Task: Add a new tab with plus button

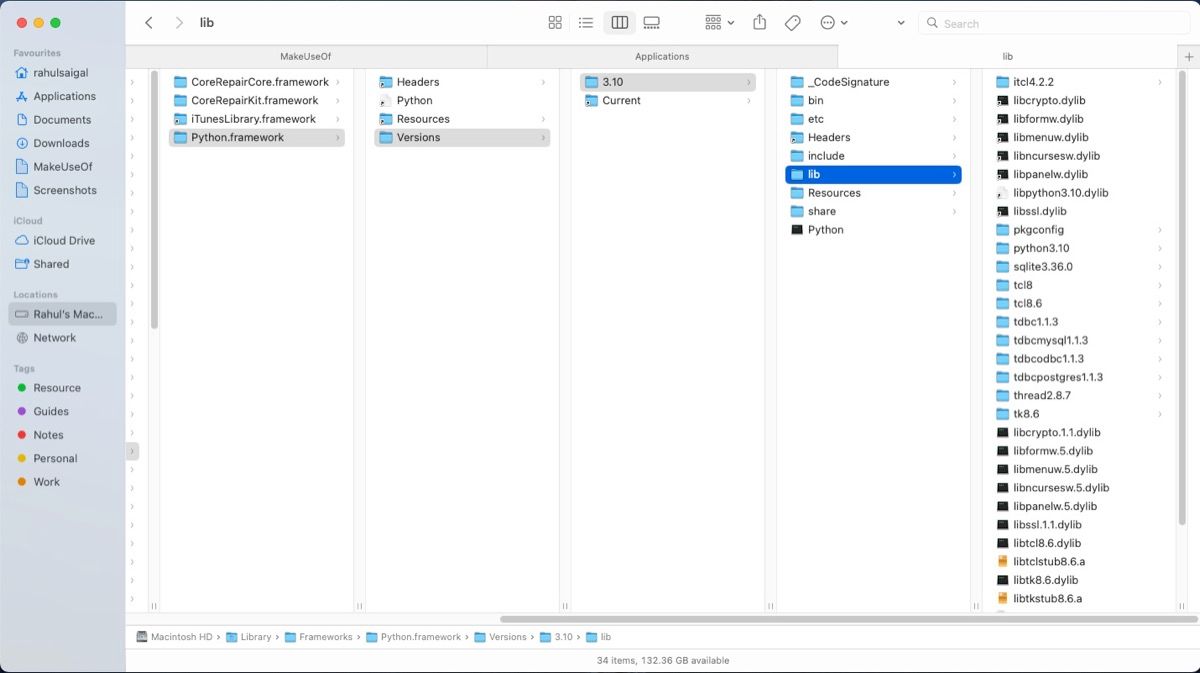Action: click(1189, 57)
